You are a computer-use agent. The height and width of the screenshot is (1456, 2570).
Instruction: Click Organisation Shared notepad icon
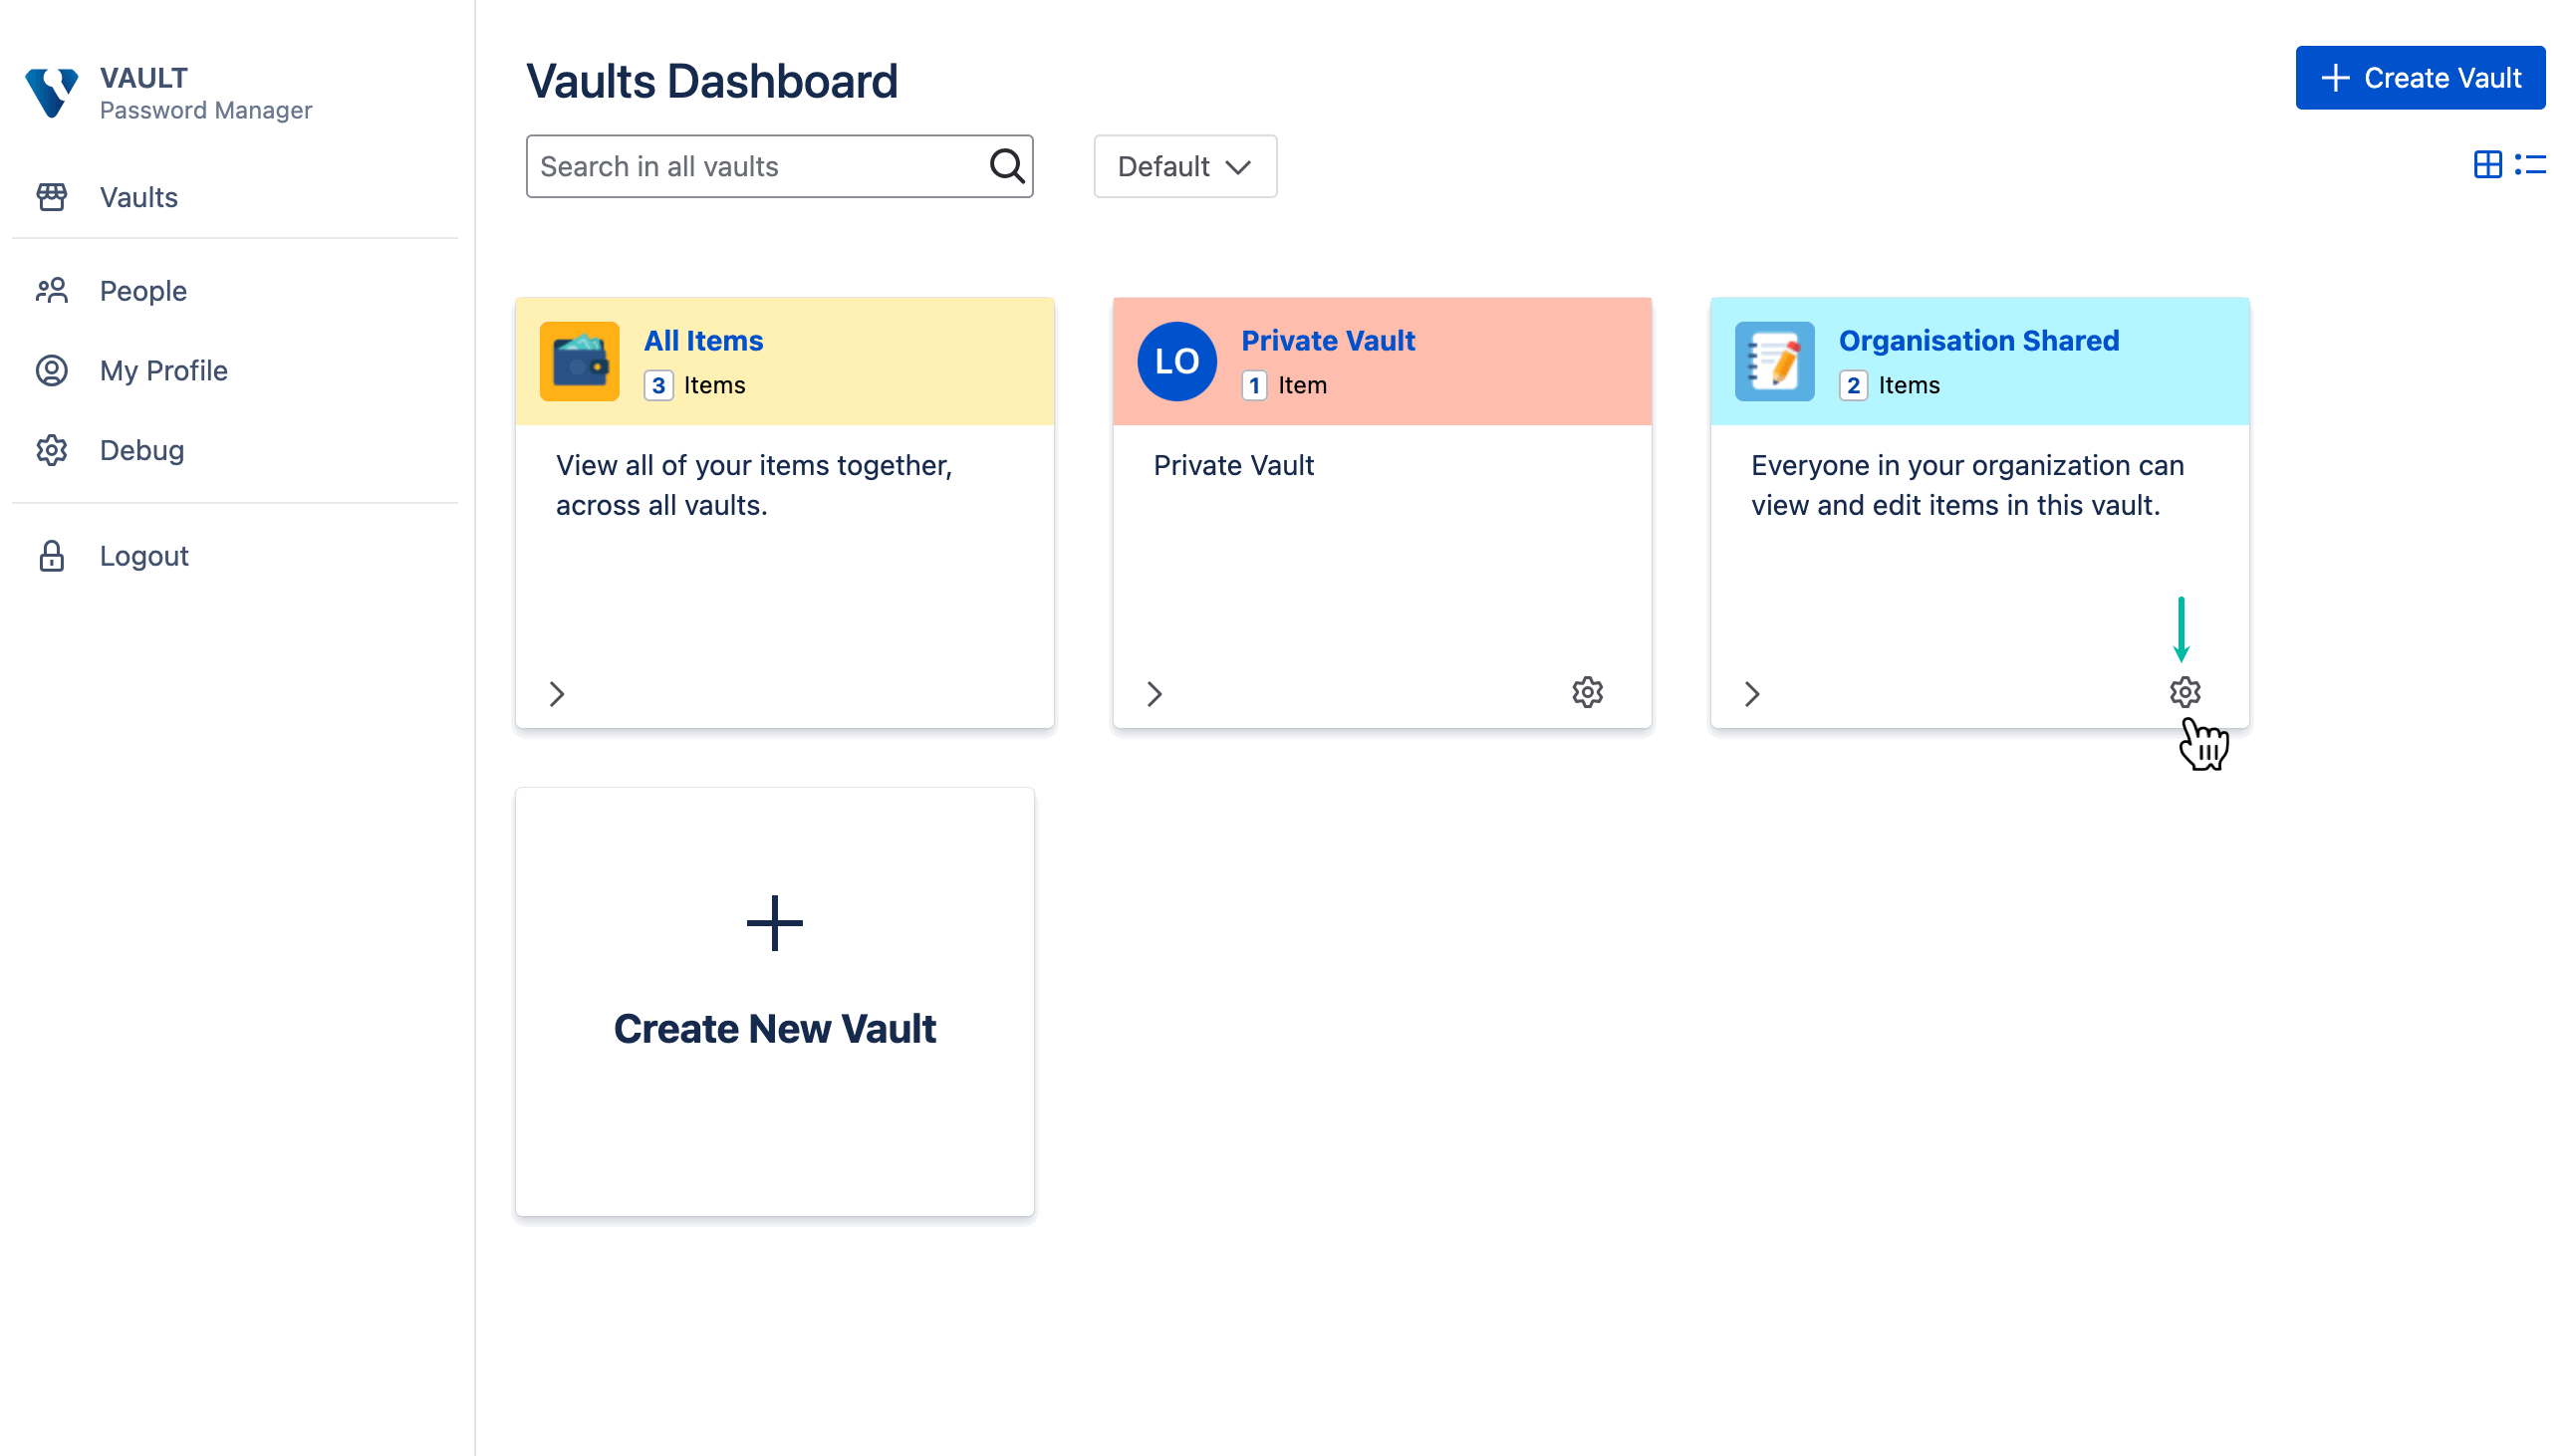(x=1774, y=361)
